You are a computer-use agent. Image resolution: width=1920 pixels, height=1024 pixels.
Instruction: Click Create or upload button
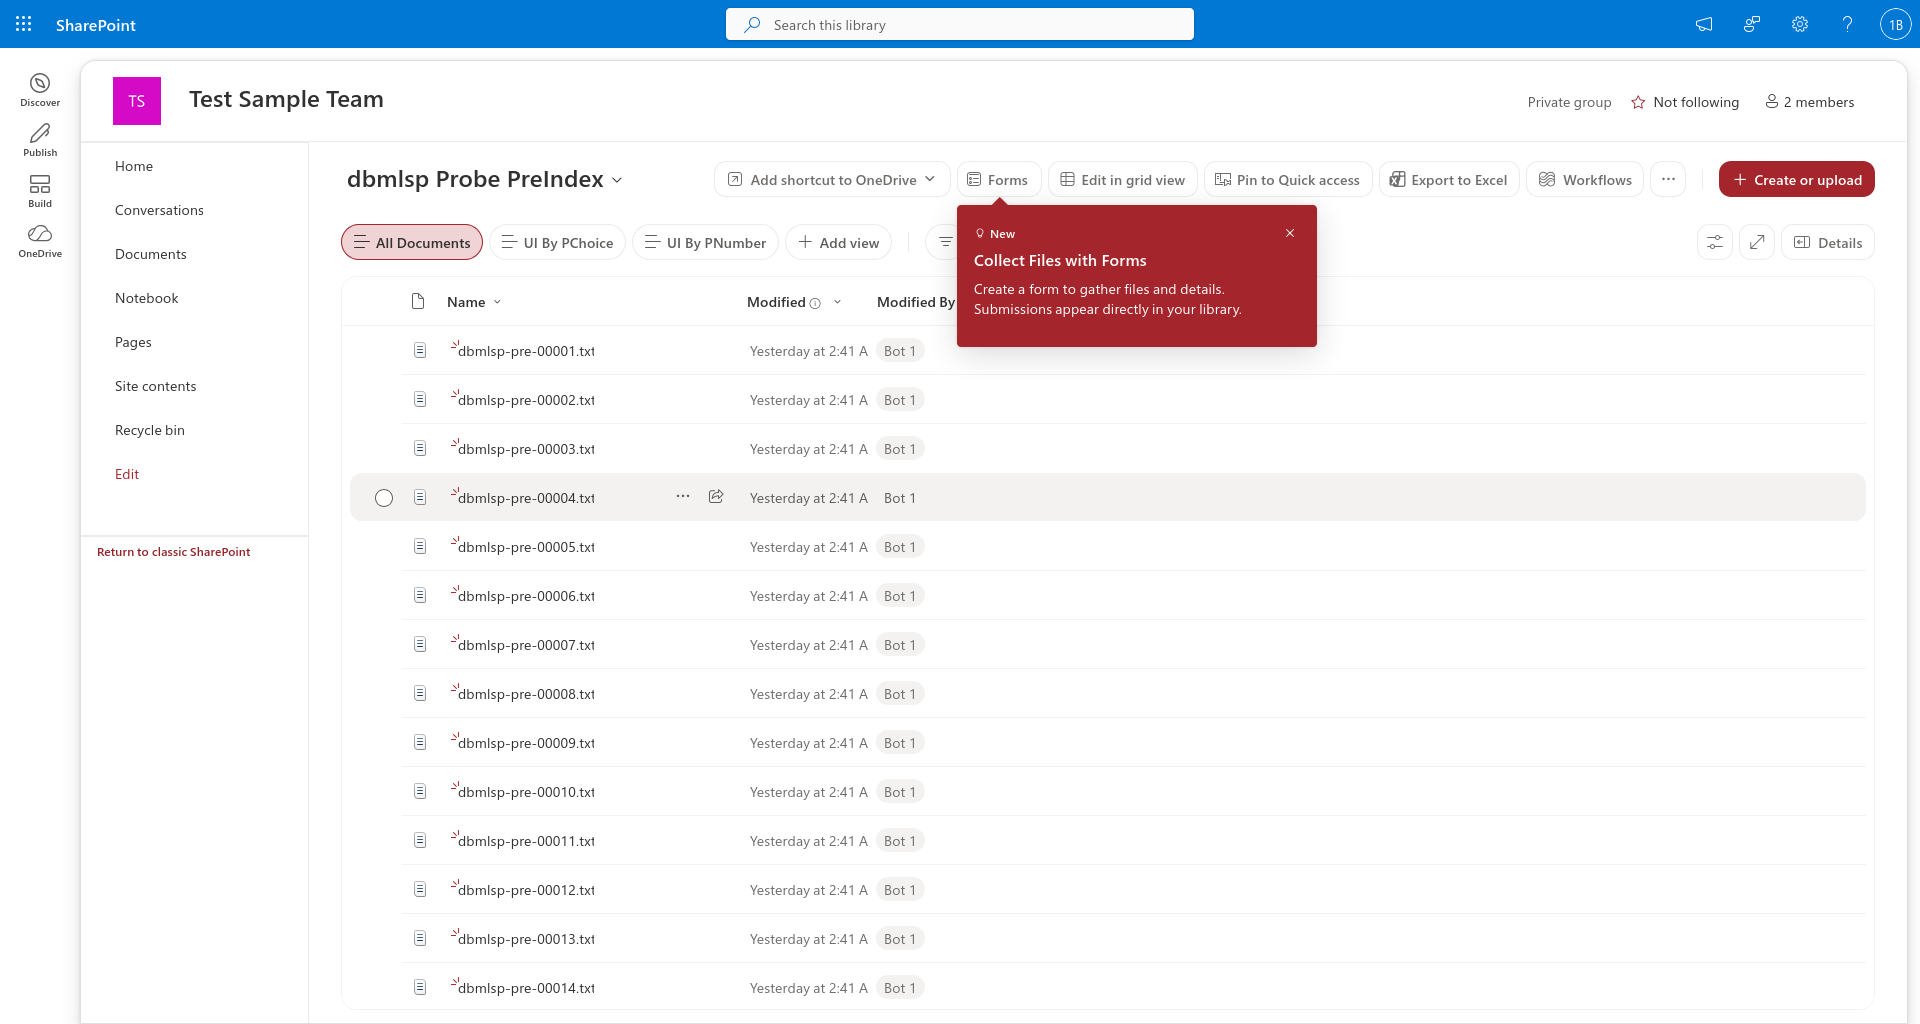click(1797, 179)
